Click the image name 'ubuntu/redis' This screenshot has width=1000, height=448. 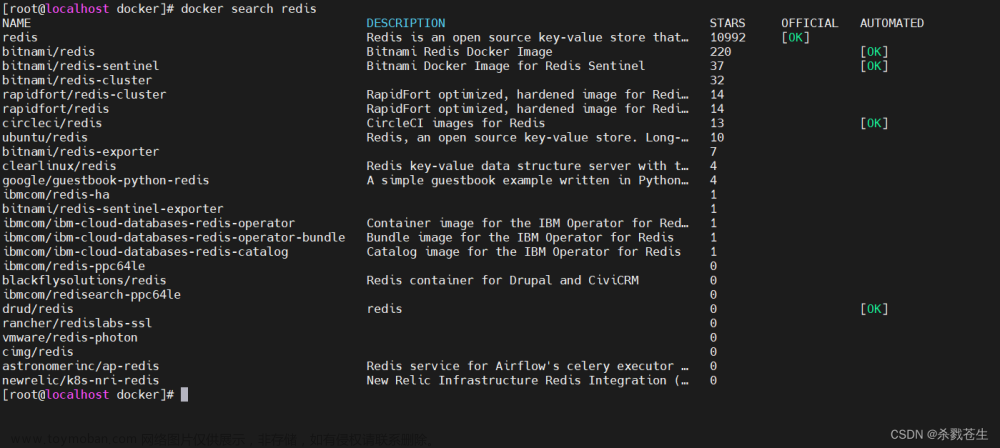tap(45, 137)
